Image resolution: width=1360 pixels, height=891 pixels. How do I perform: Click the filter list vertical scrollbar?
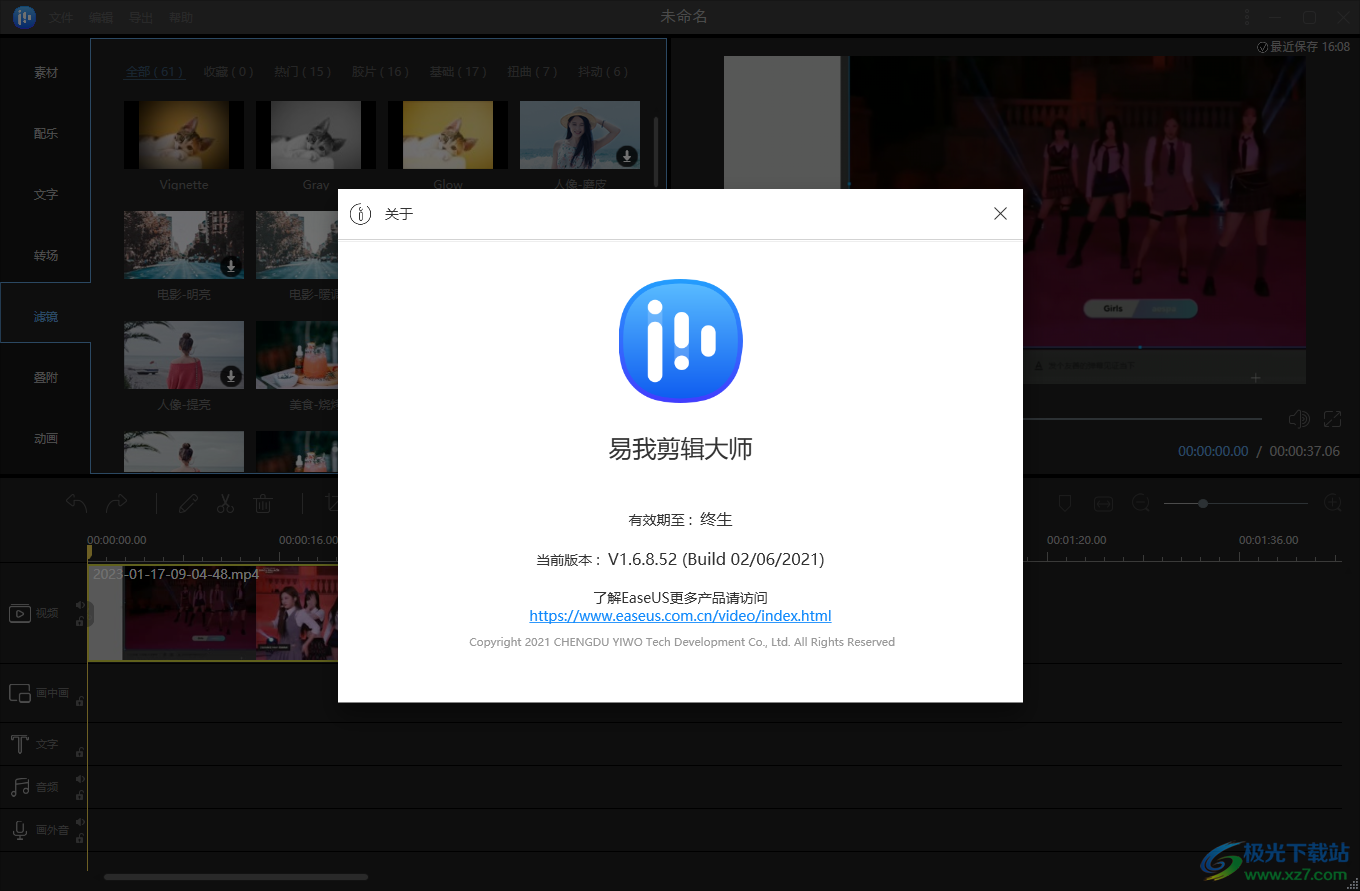tap(656, 151)
